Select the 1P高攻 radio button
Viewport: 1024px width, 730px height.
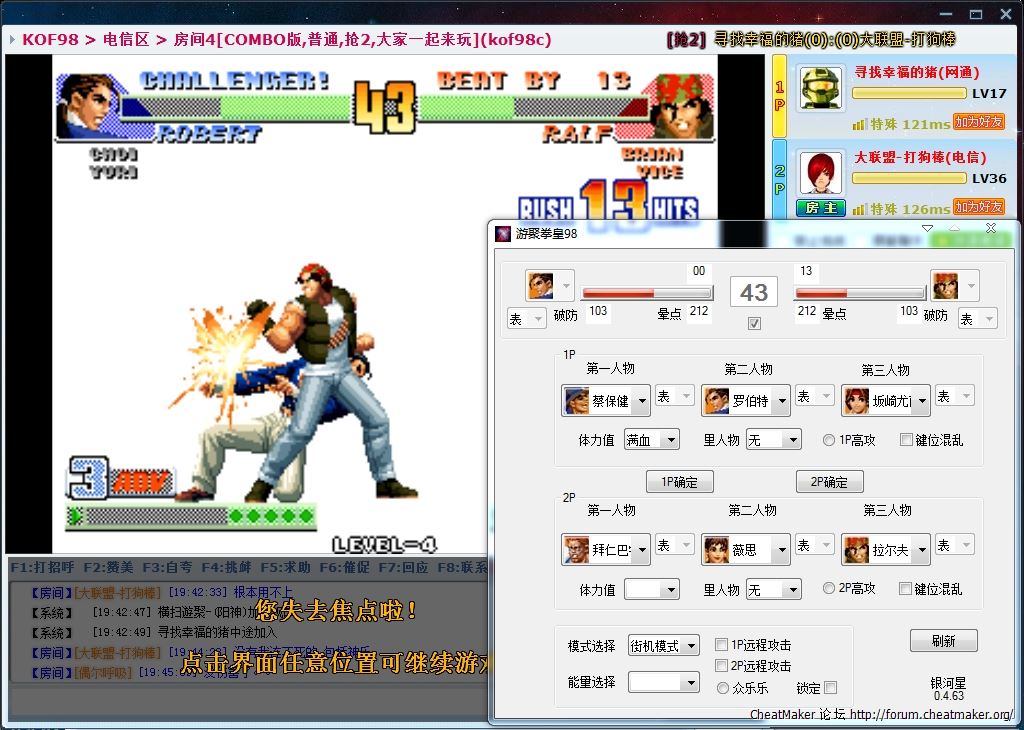[829, 440]
